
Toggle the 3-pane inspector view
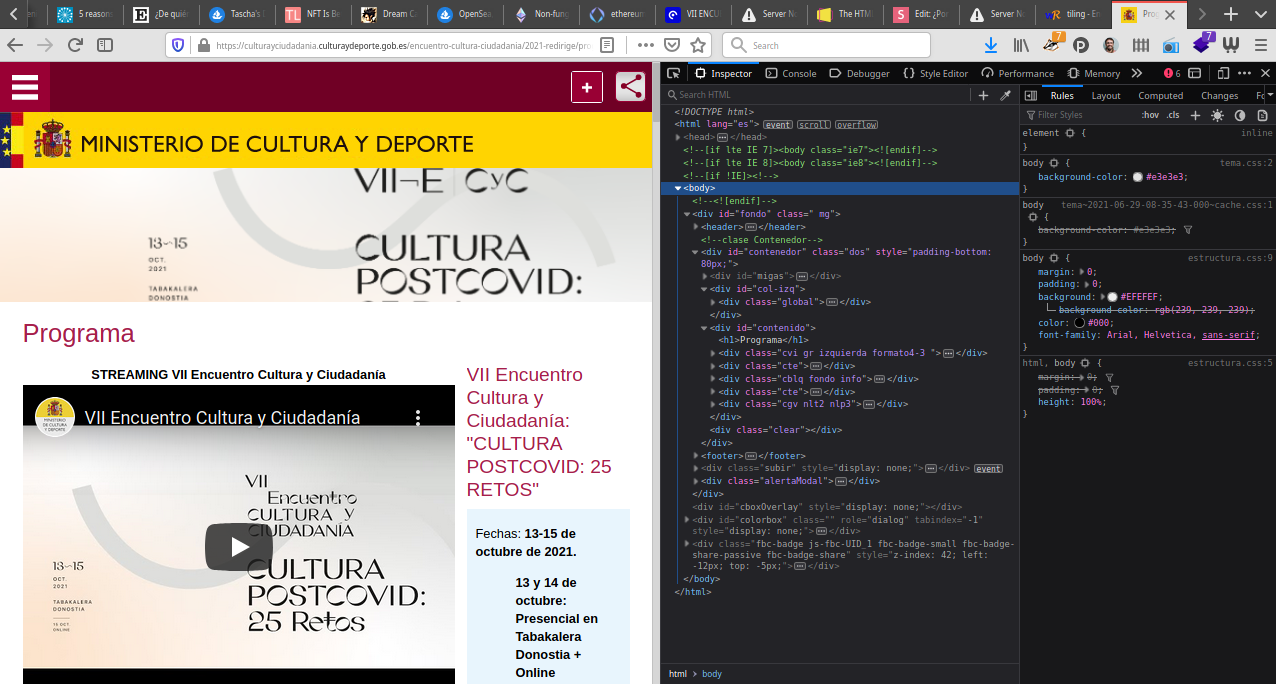(x=1031, y=96)
